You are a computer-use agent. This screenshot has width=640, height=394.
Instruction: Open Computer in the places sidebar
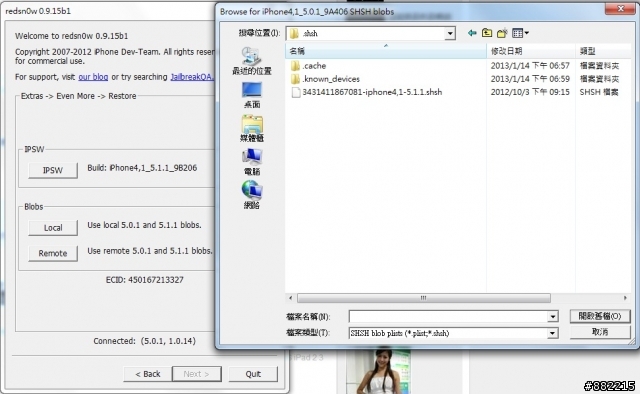(x=252, y=162)
